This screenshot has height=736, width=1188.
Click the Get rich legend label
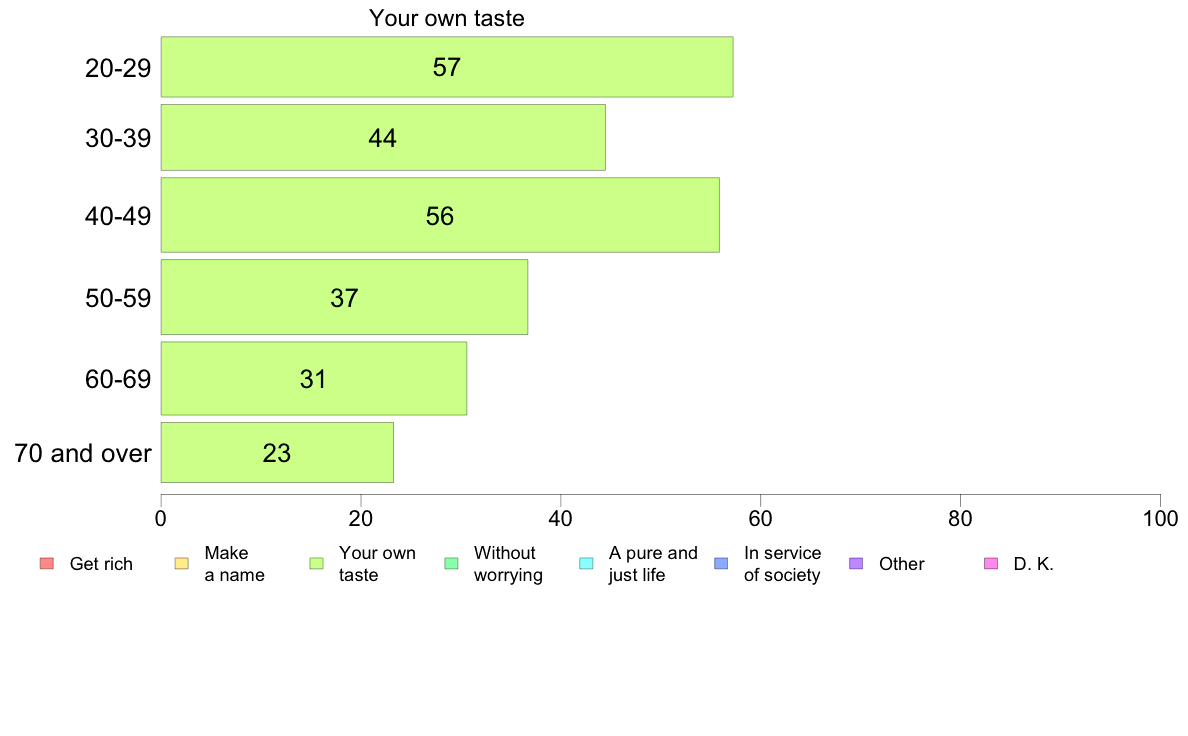(101, 564)
